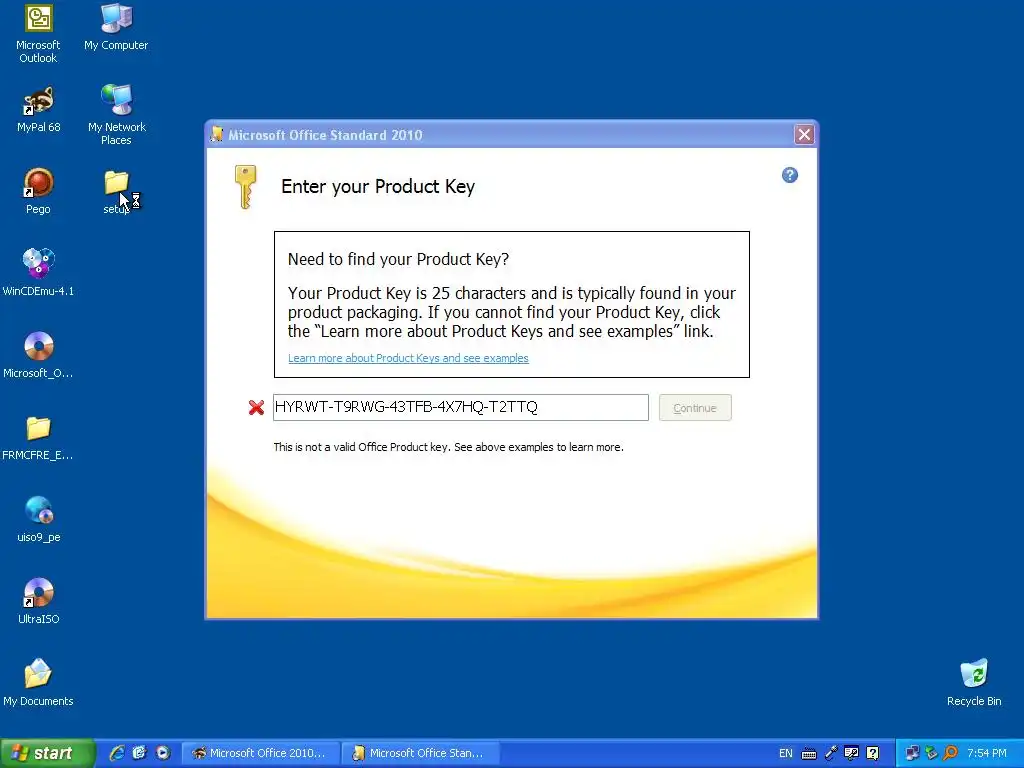Open uiso9_pe installer icon
Image resolution: width=1024 pixels, height=768 pixels.
(x=39, y=519)
